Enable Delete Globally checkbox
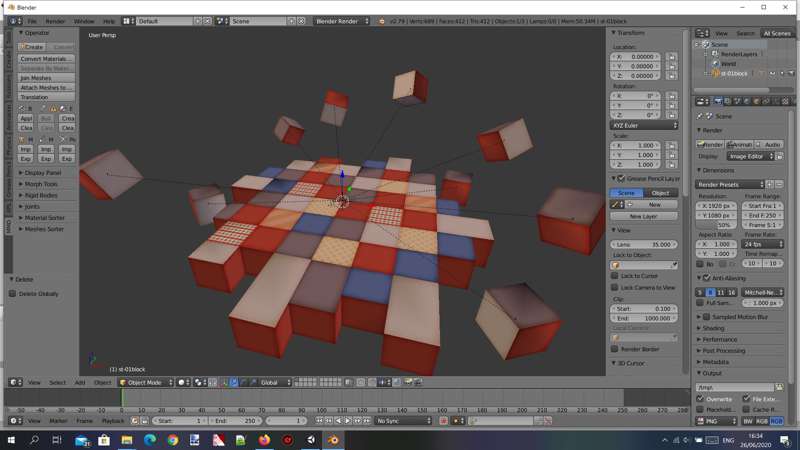Image resolution: width=800 pixels, height=450 pixels. 13,294
